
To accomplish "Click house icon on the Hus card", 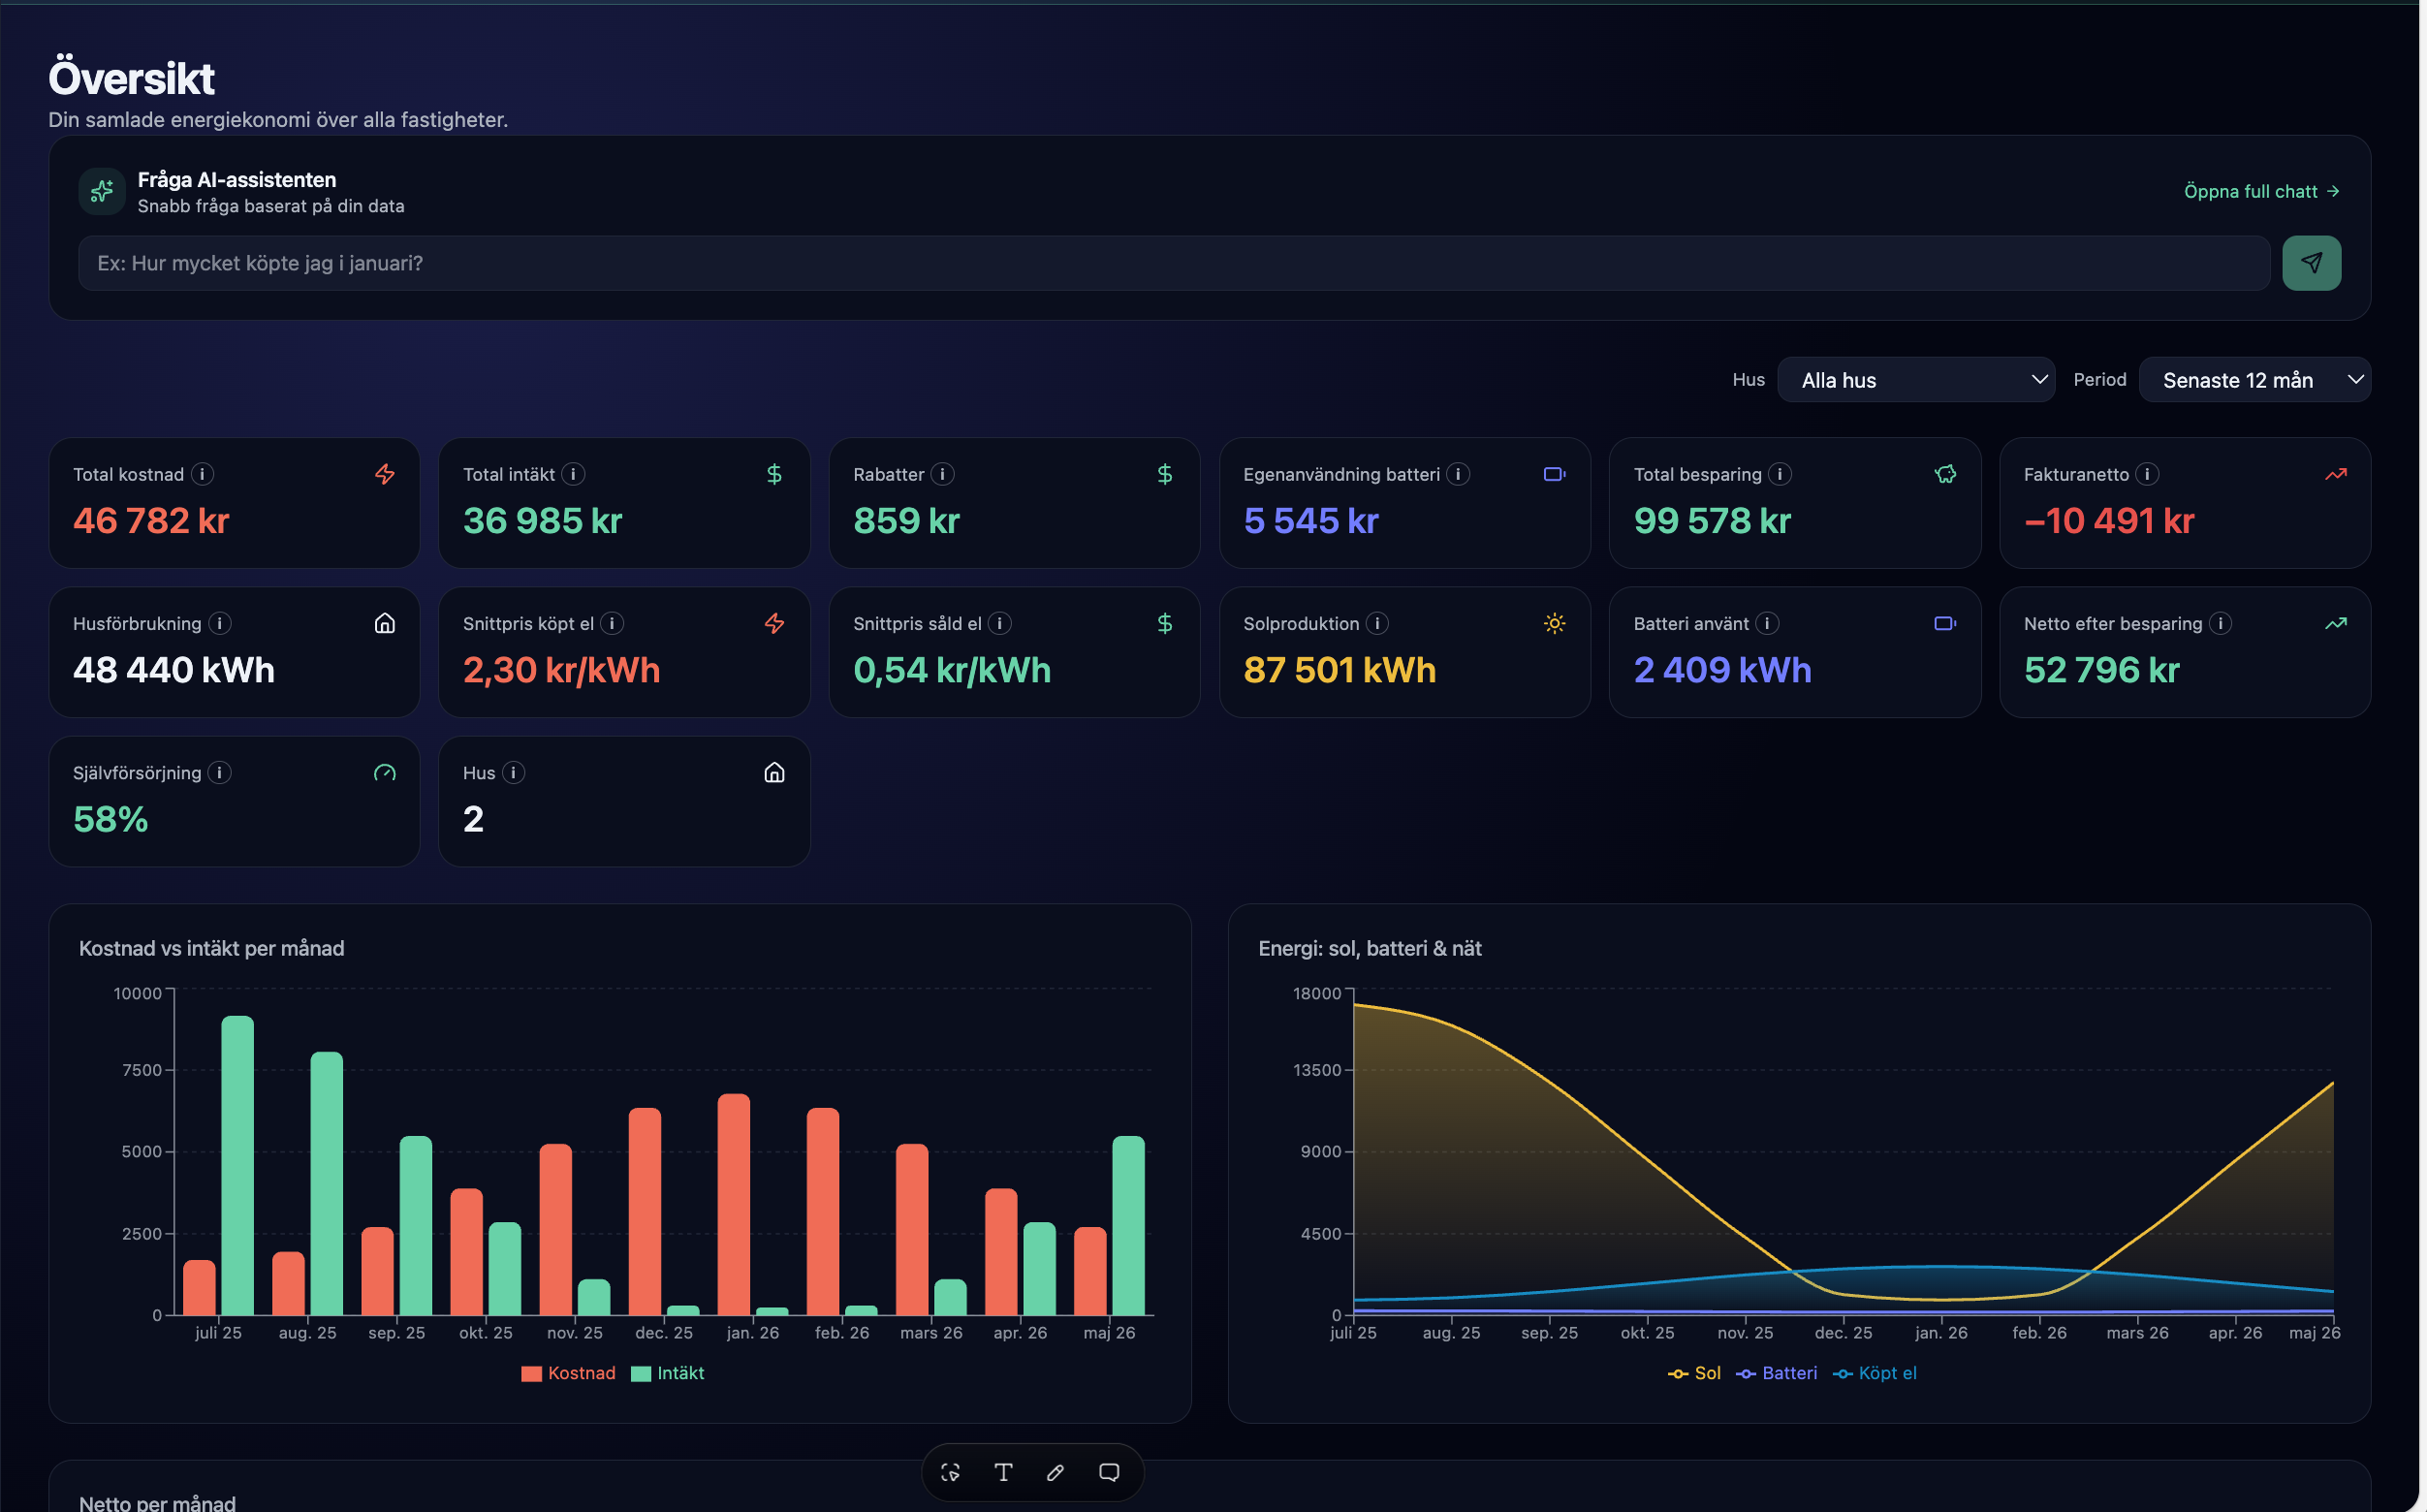I will coord(774,773).
